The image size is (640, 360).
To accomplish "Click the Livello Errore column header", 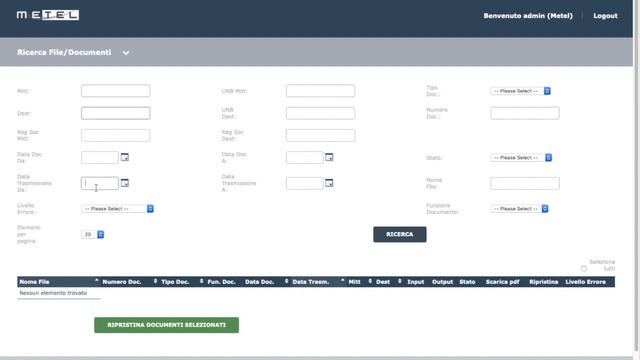I will [585, 282].
